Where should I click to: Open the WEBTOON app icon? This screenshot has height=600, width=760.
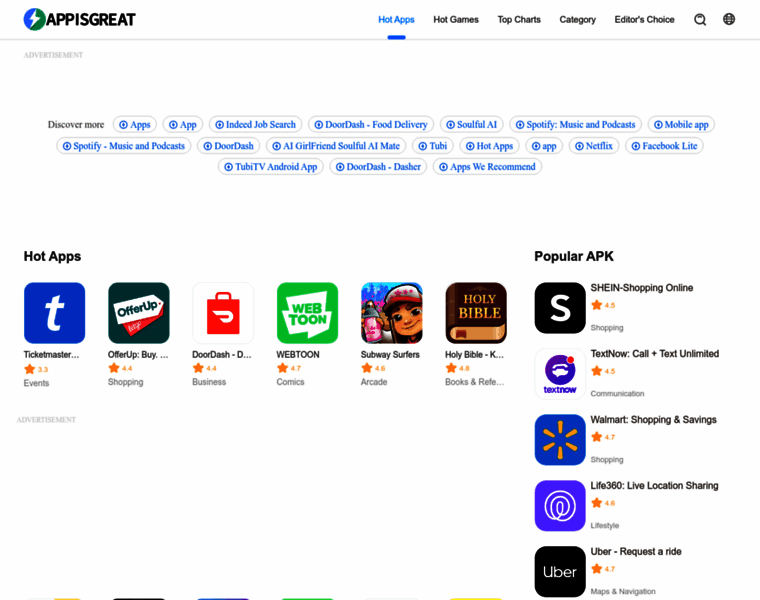pyautogui.click(x=307, y=313)
